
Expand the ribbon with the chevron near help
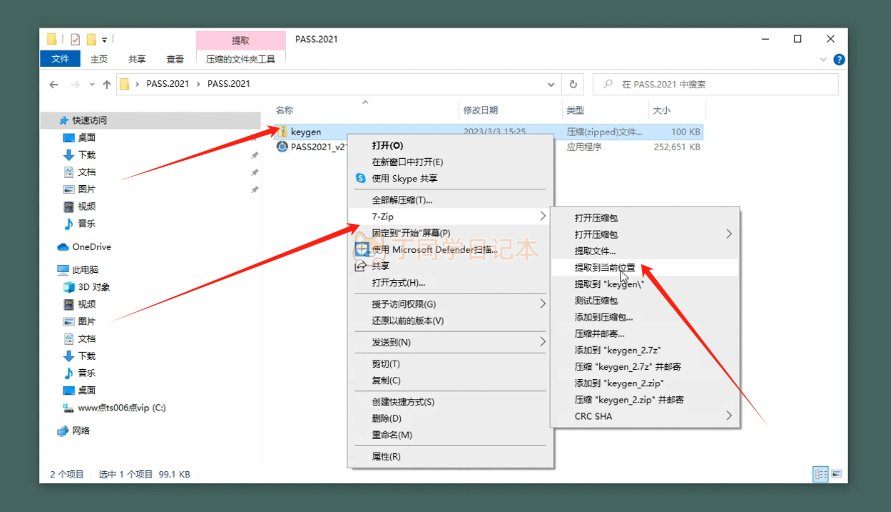823,60
